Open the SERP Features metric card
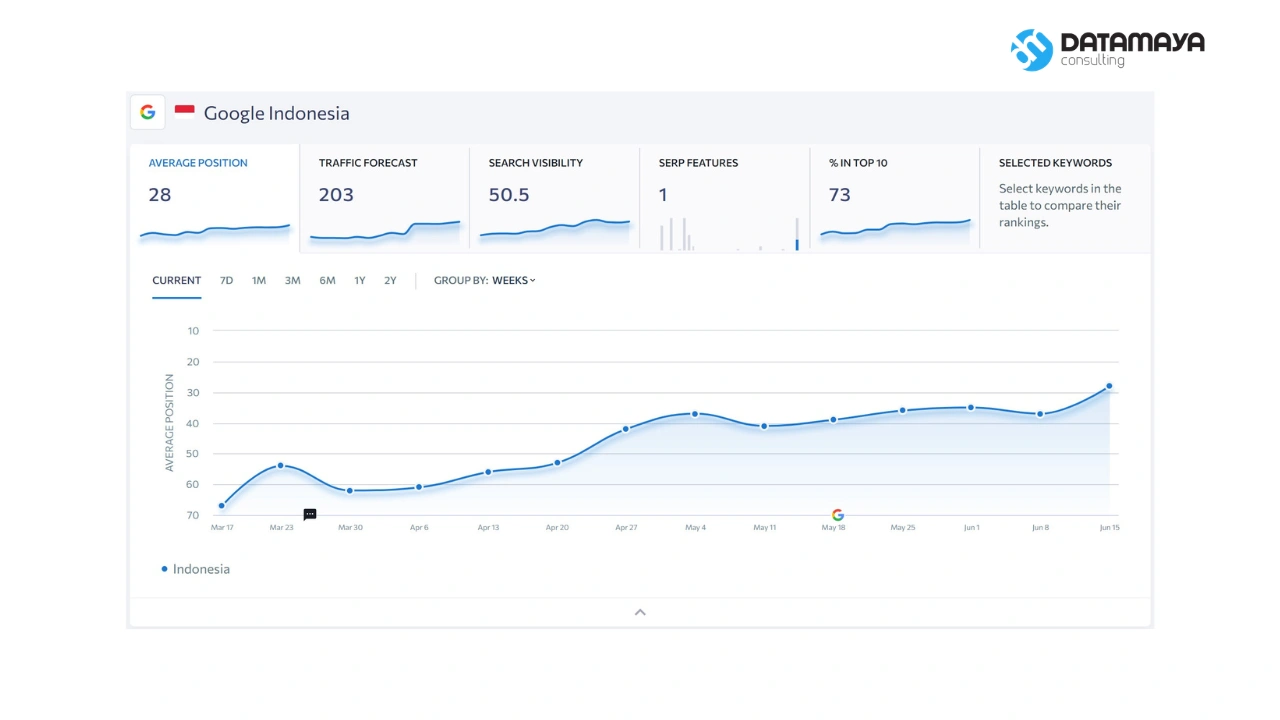 [x=724, y=198]
